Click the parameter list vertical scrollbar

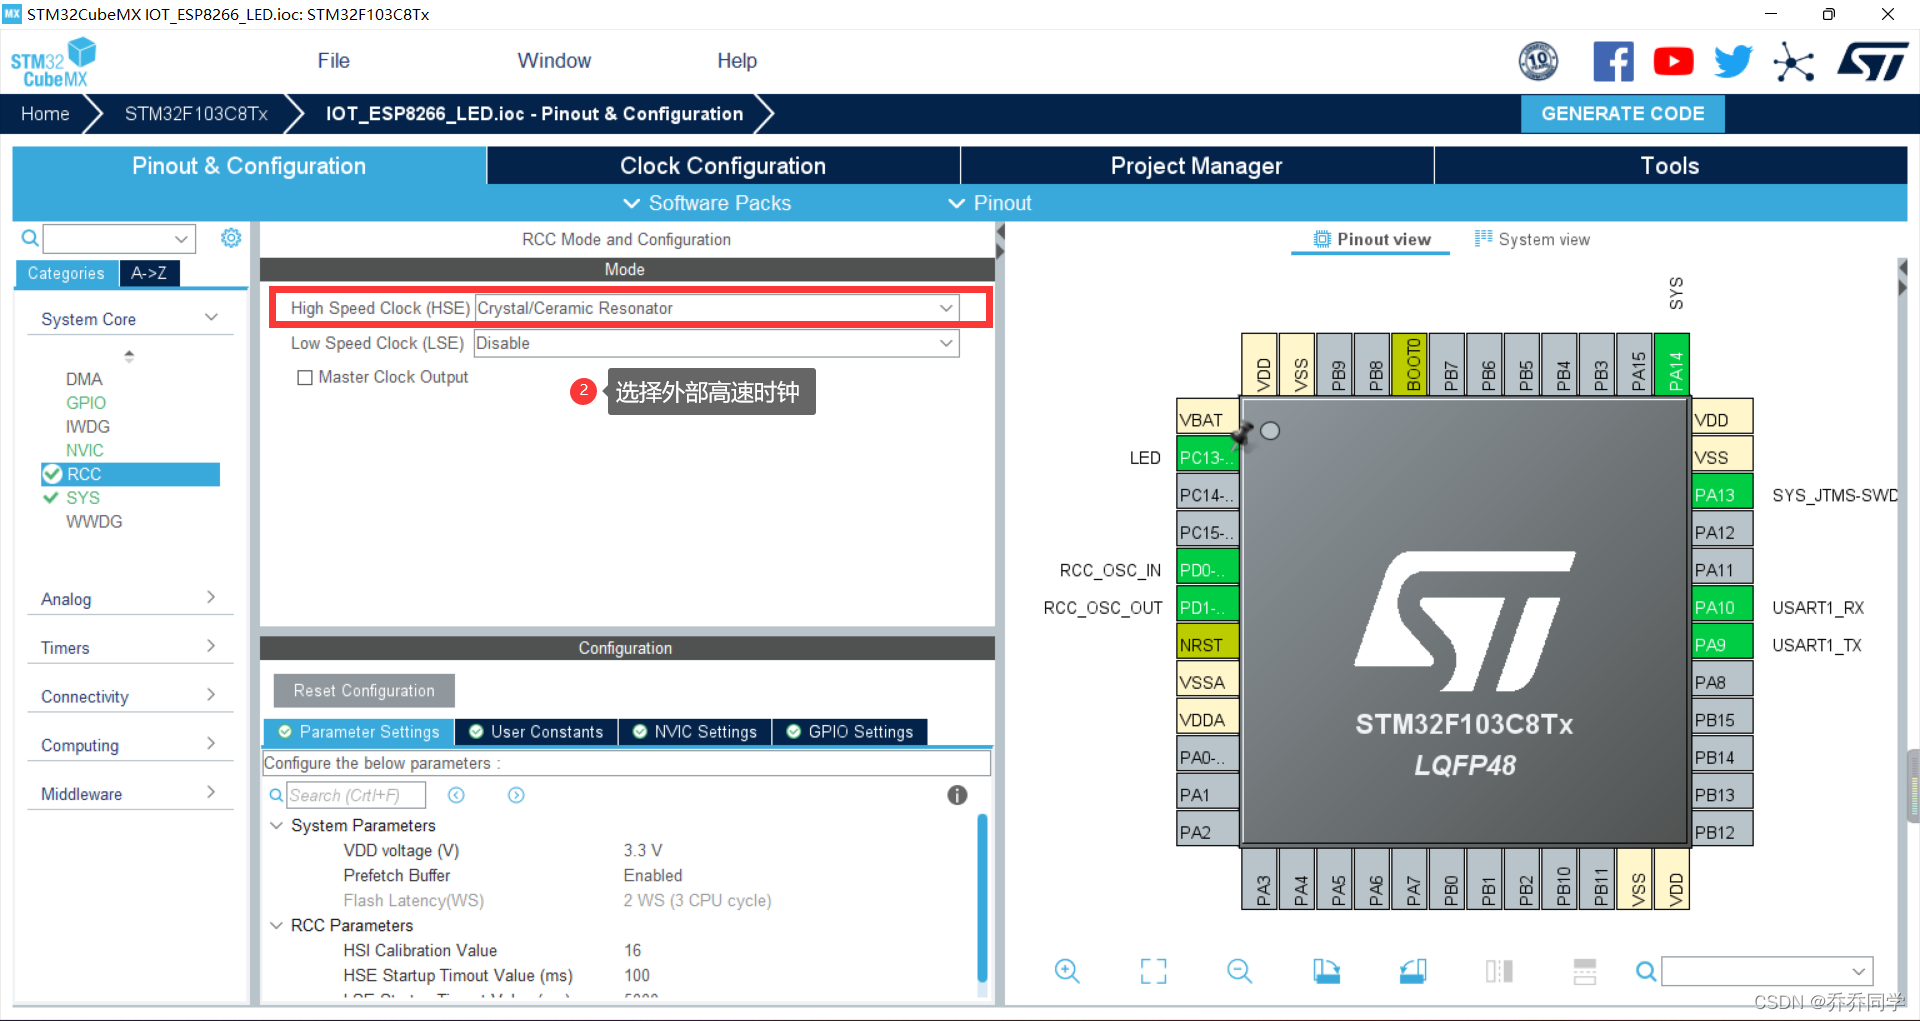(x=982, y=898)
